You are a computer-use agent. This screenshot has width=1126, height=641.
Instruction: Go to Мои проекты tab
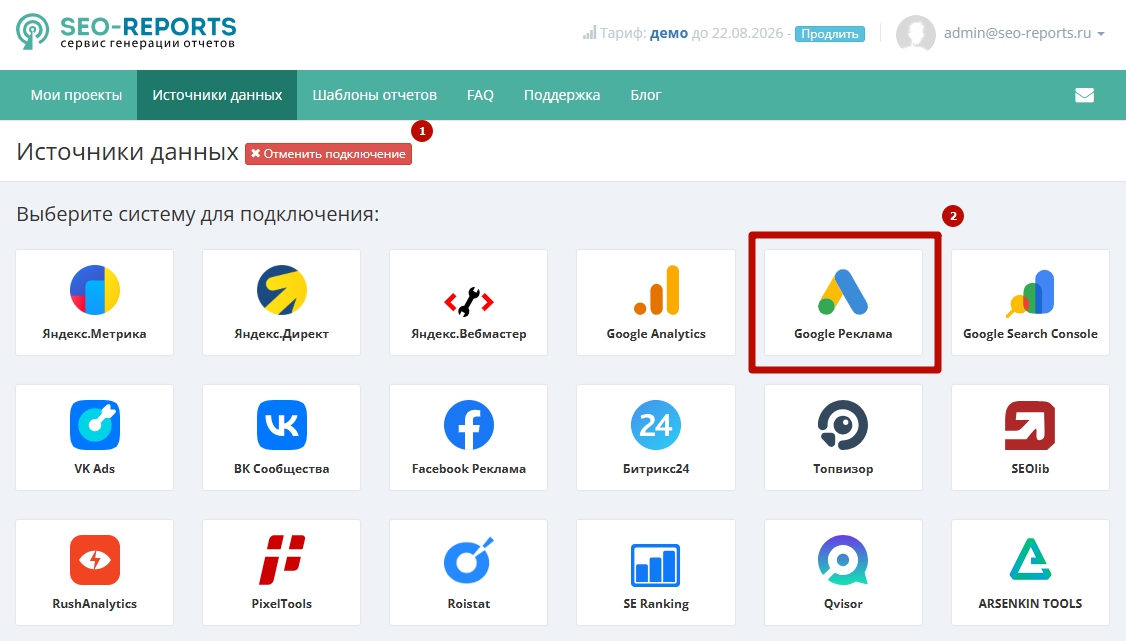tap(76, 95)
